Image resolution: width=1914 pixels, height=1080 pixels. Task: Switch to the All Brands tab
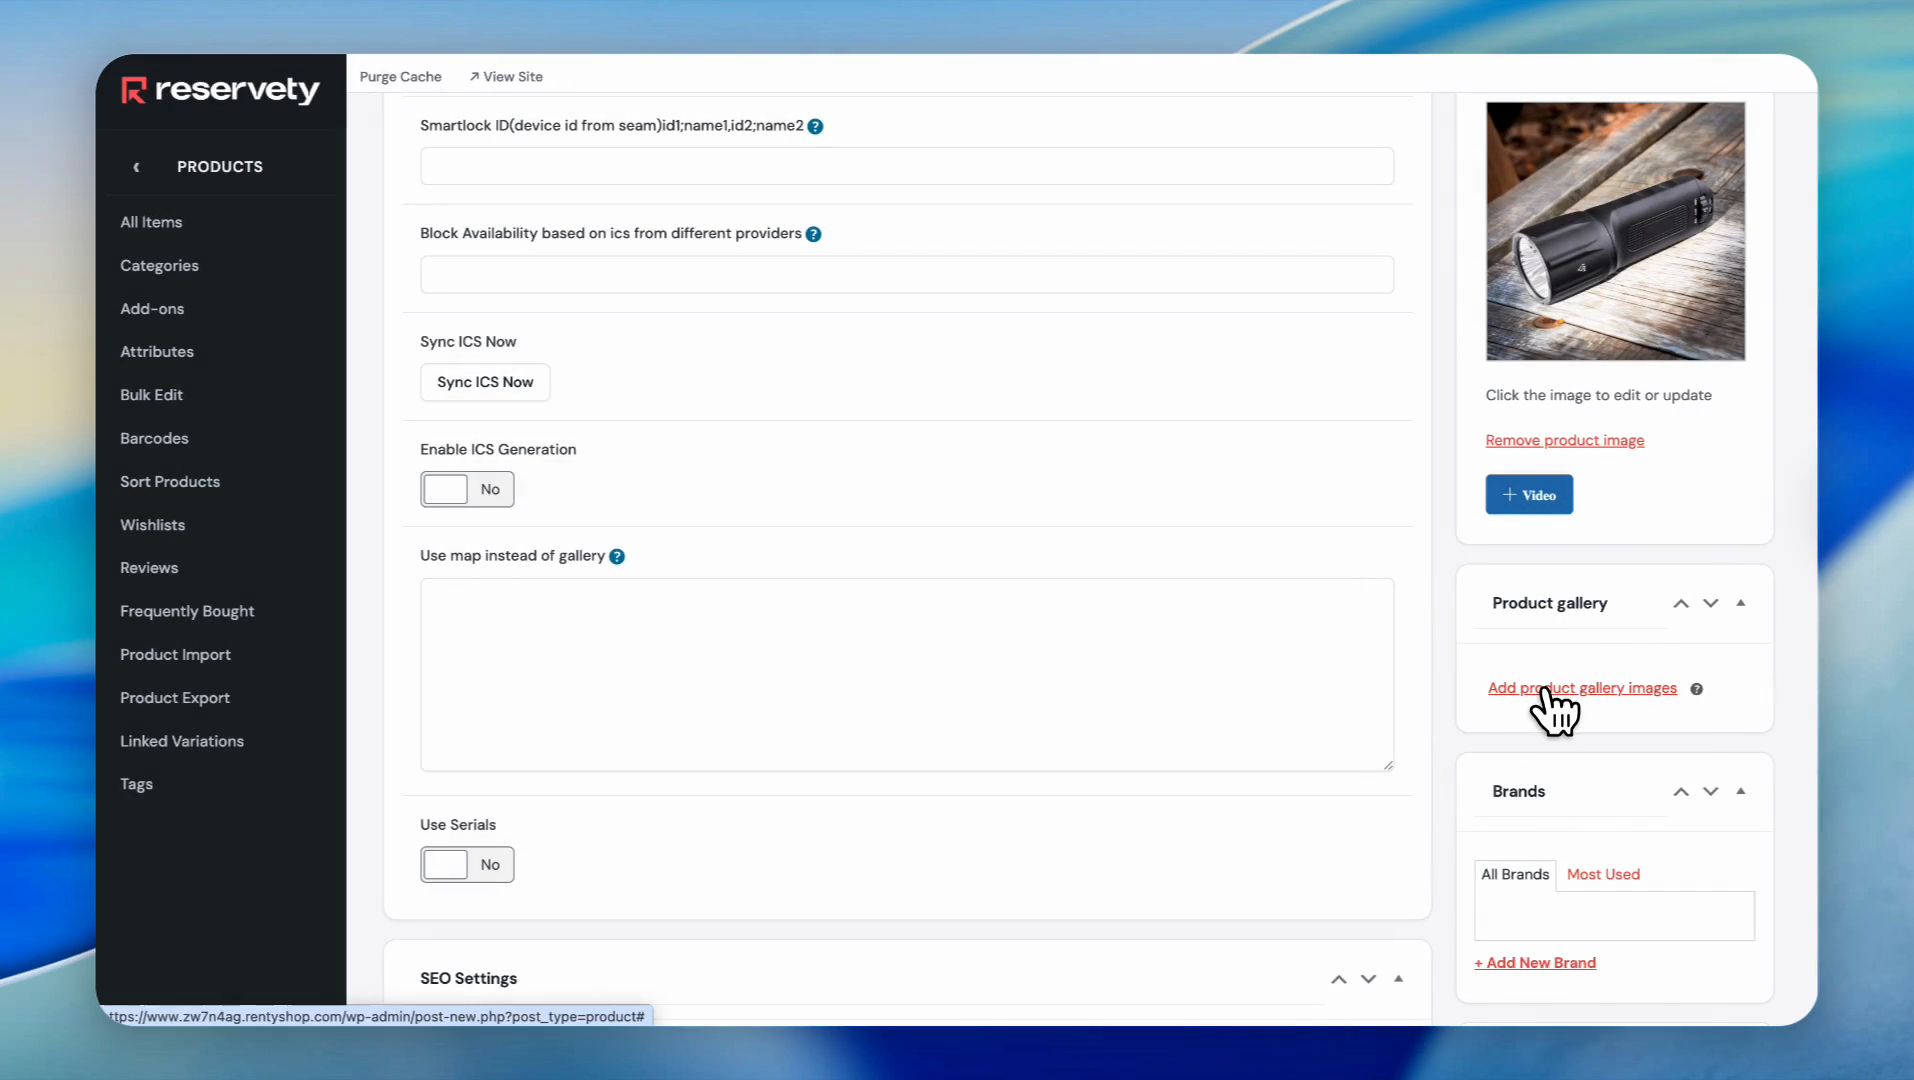(1515, 874)
